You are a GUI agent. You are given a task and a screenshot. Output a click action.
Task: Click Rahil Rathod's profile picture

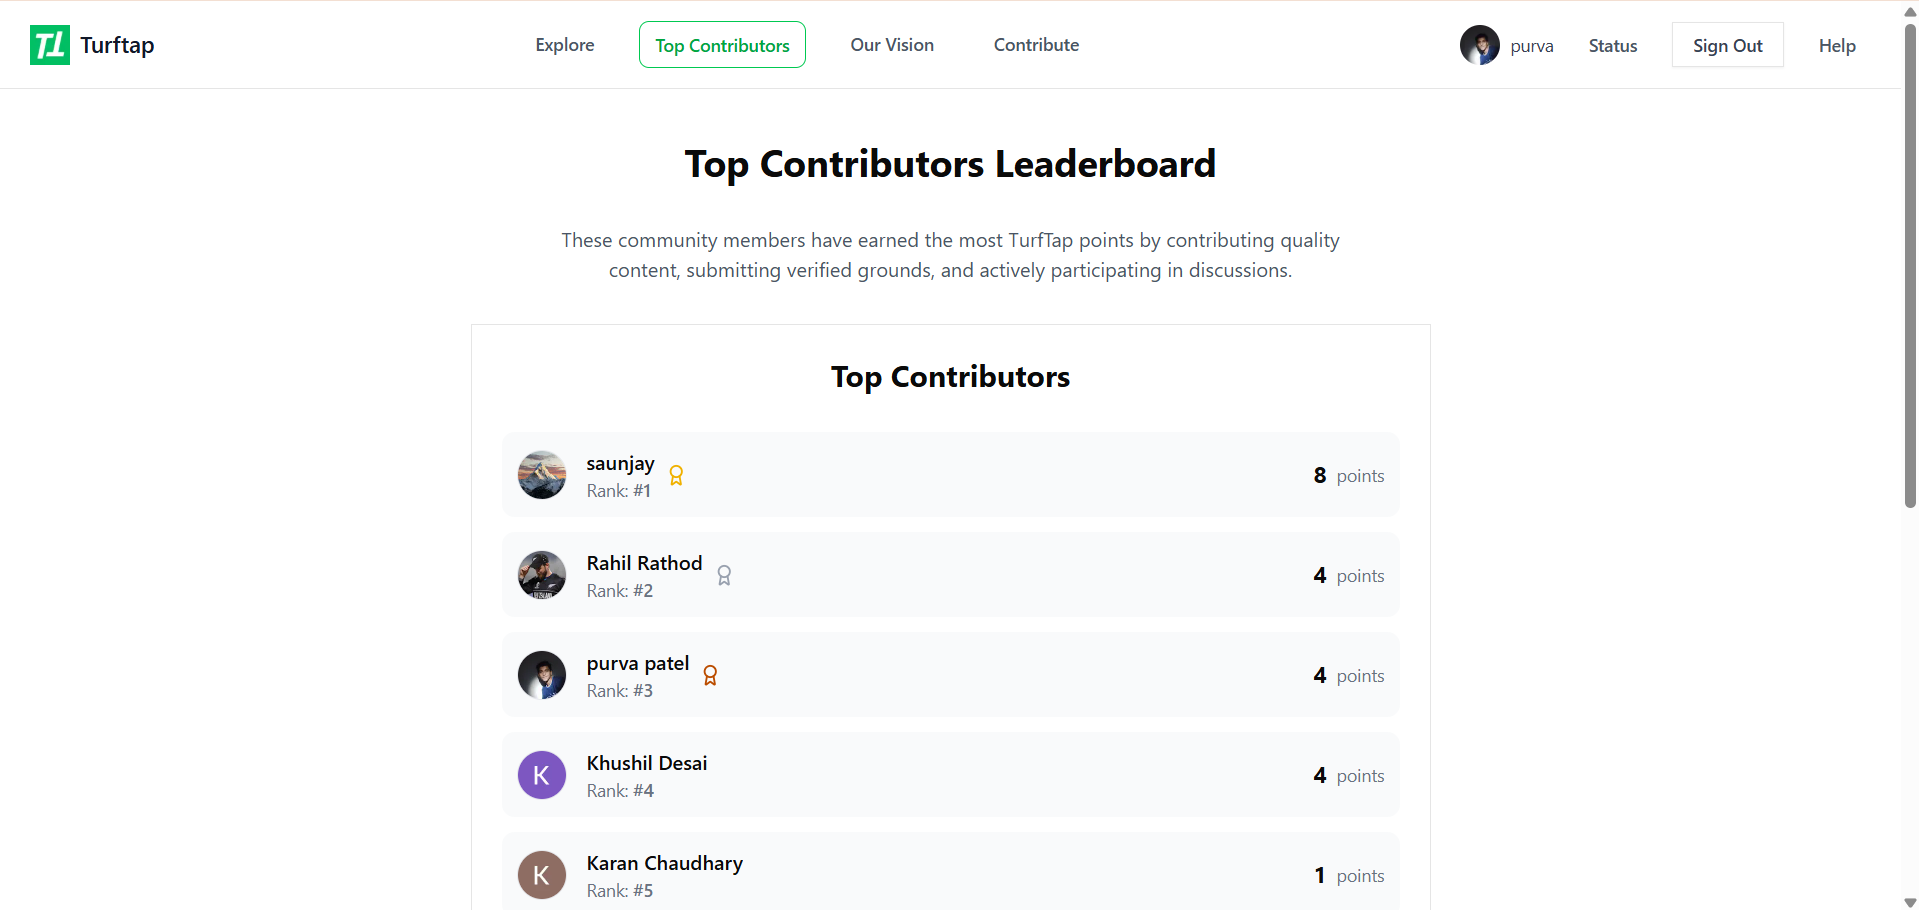coord(542,575)
